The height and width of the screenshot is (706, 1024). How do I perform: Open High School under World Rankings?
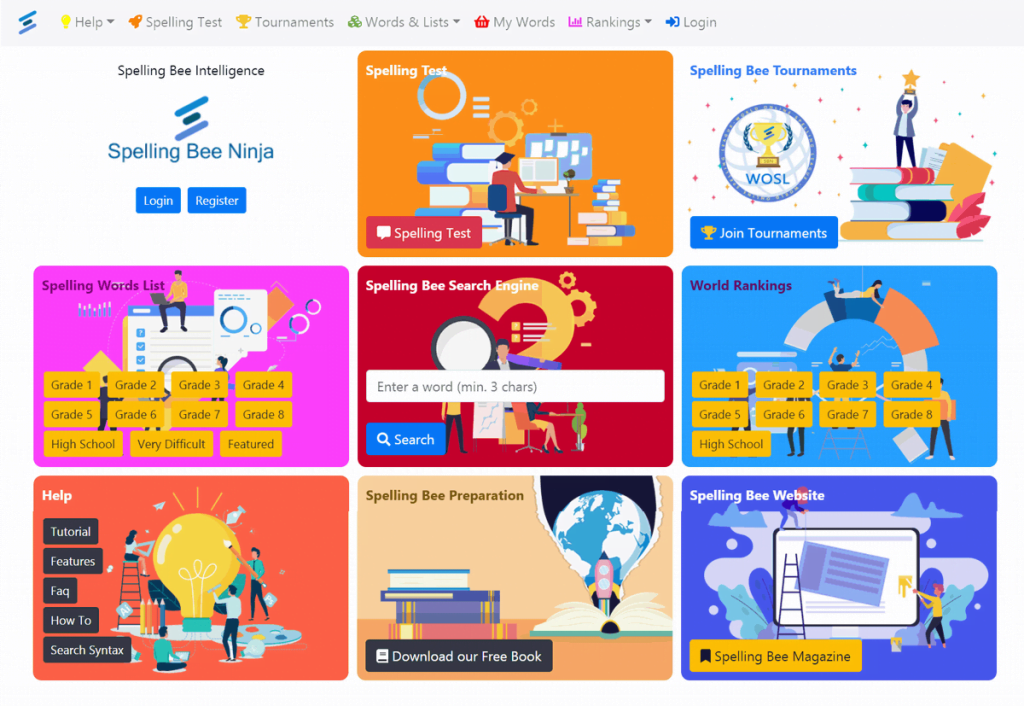[731, 444]
